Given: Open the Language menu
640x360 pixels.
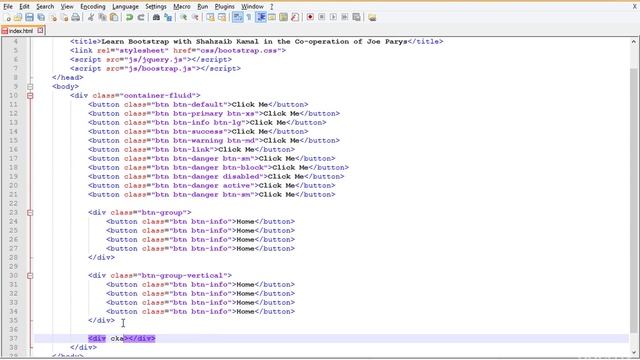Looking at the screenshot, I should point(125,7).
